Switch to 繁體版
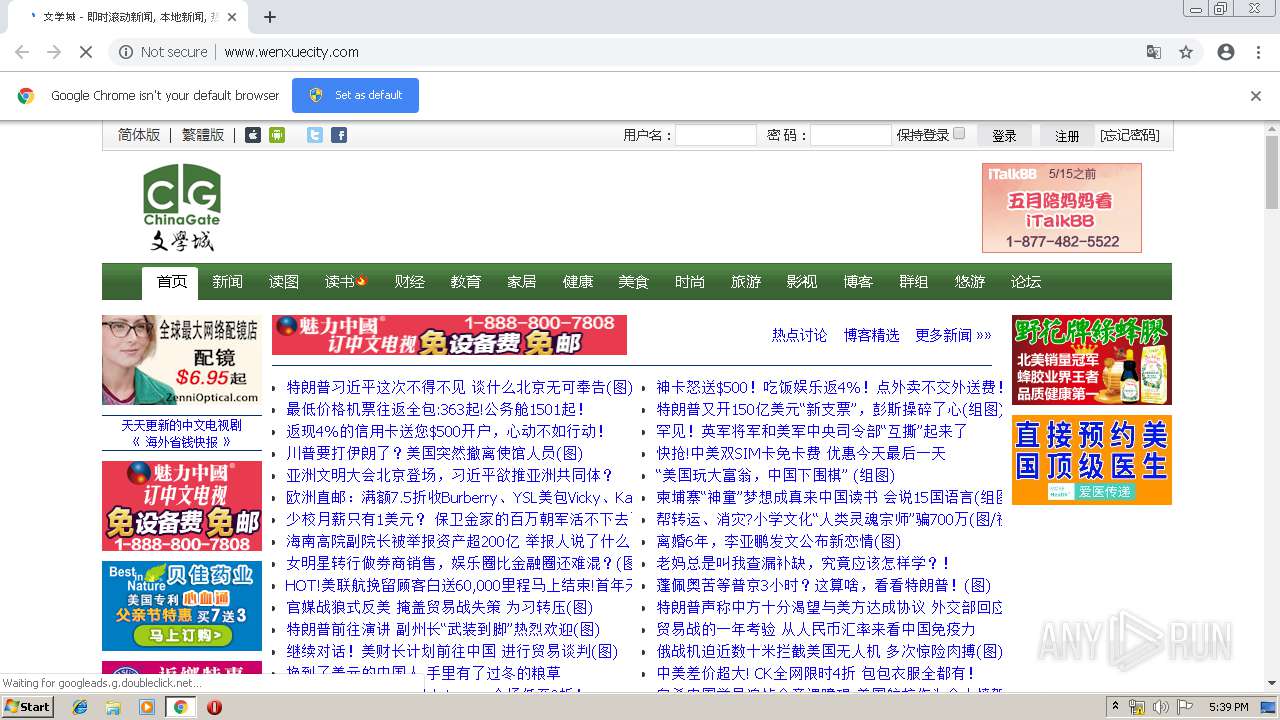The width and height of the screenshot is (1280, 720). click(x=203, y=135)
